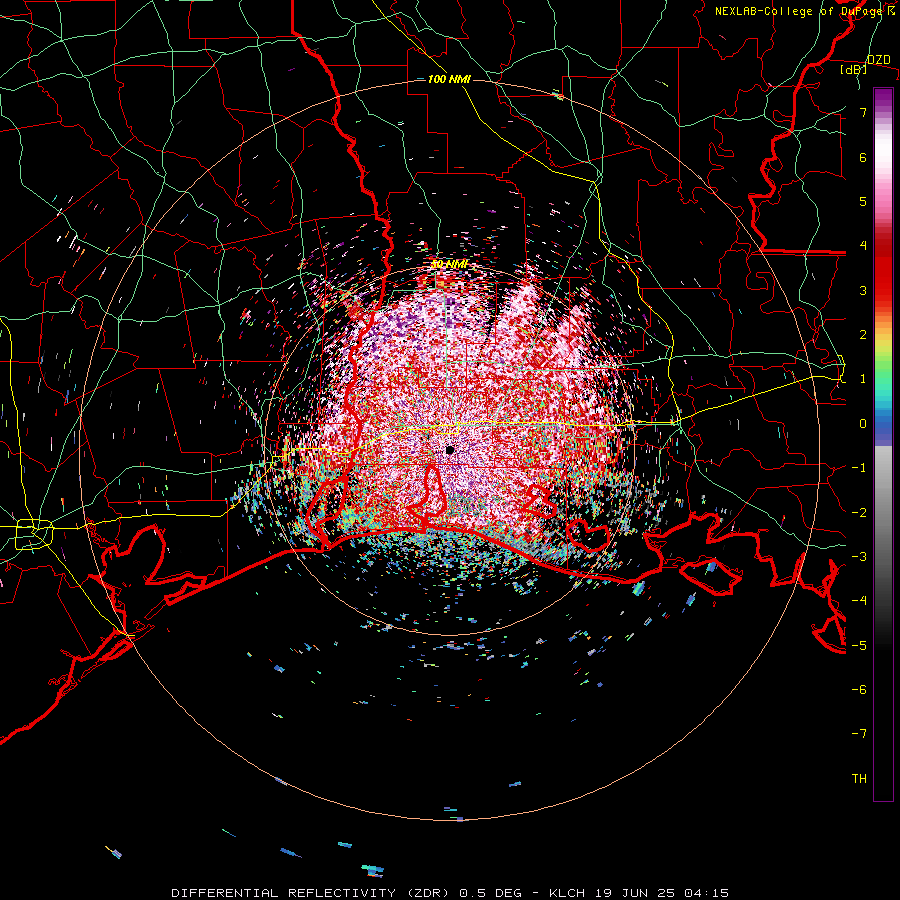Click the 100 NMI range ring label

(x=449, y=79)
